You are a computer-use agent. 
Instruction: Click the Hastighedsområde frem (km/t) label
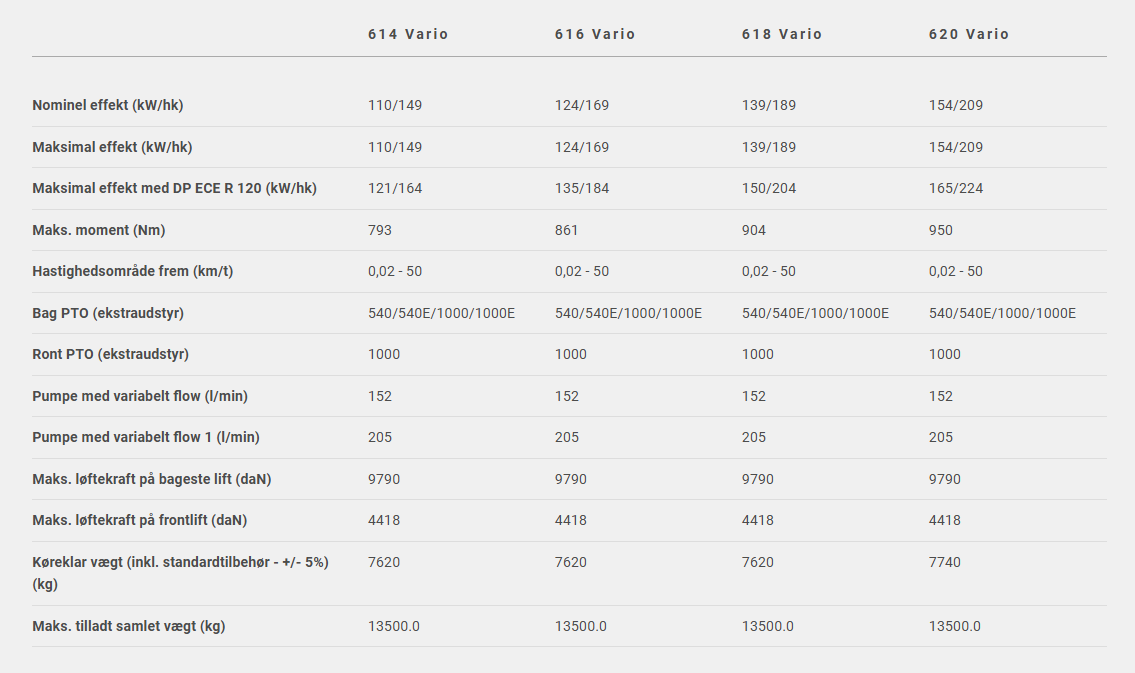click(132, 271)
